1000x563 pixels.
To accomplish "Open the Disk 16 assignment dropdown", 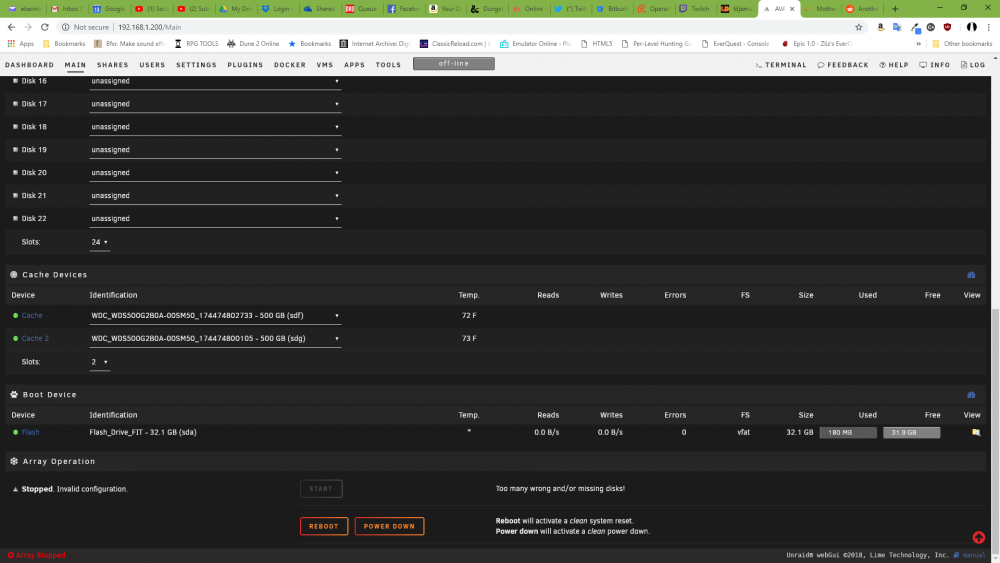I will click(x=216, y=81).
